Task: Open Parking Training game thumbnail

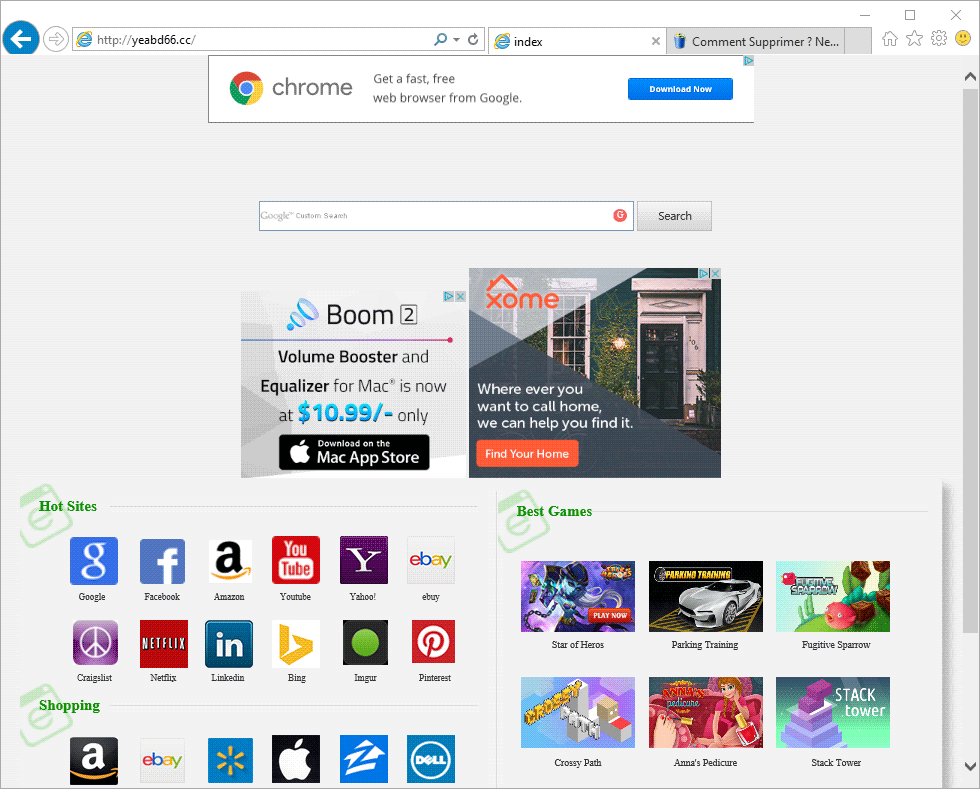Action: (x=706, y=596)
